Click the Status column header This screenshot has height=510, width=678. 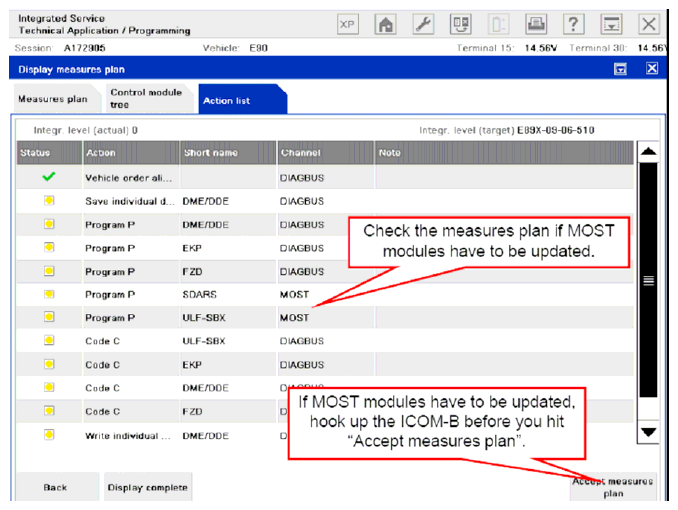[49, 153]
